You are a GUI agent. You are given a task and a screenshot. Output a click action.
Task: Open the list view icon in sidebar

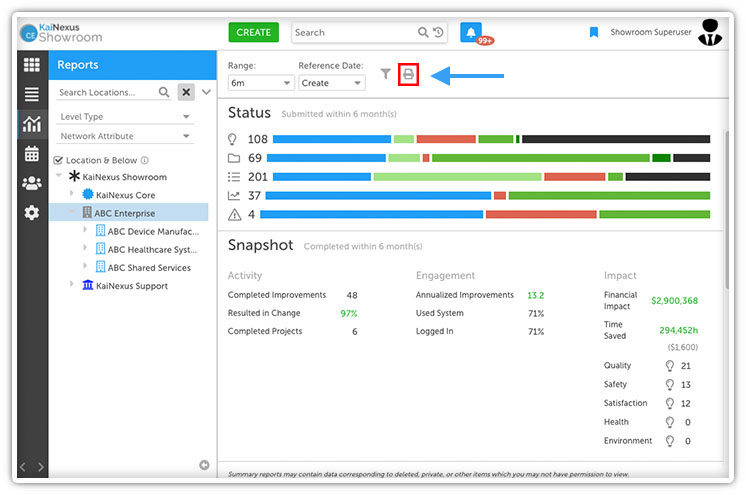[x=32, y=94]
